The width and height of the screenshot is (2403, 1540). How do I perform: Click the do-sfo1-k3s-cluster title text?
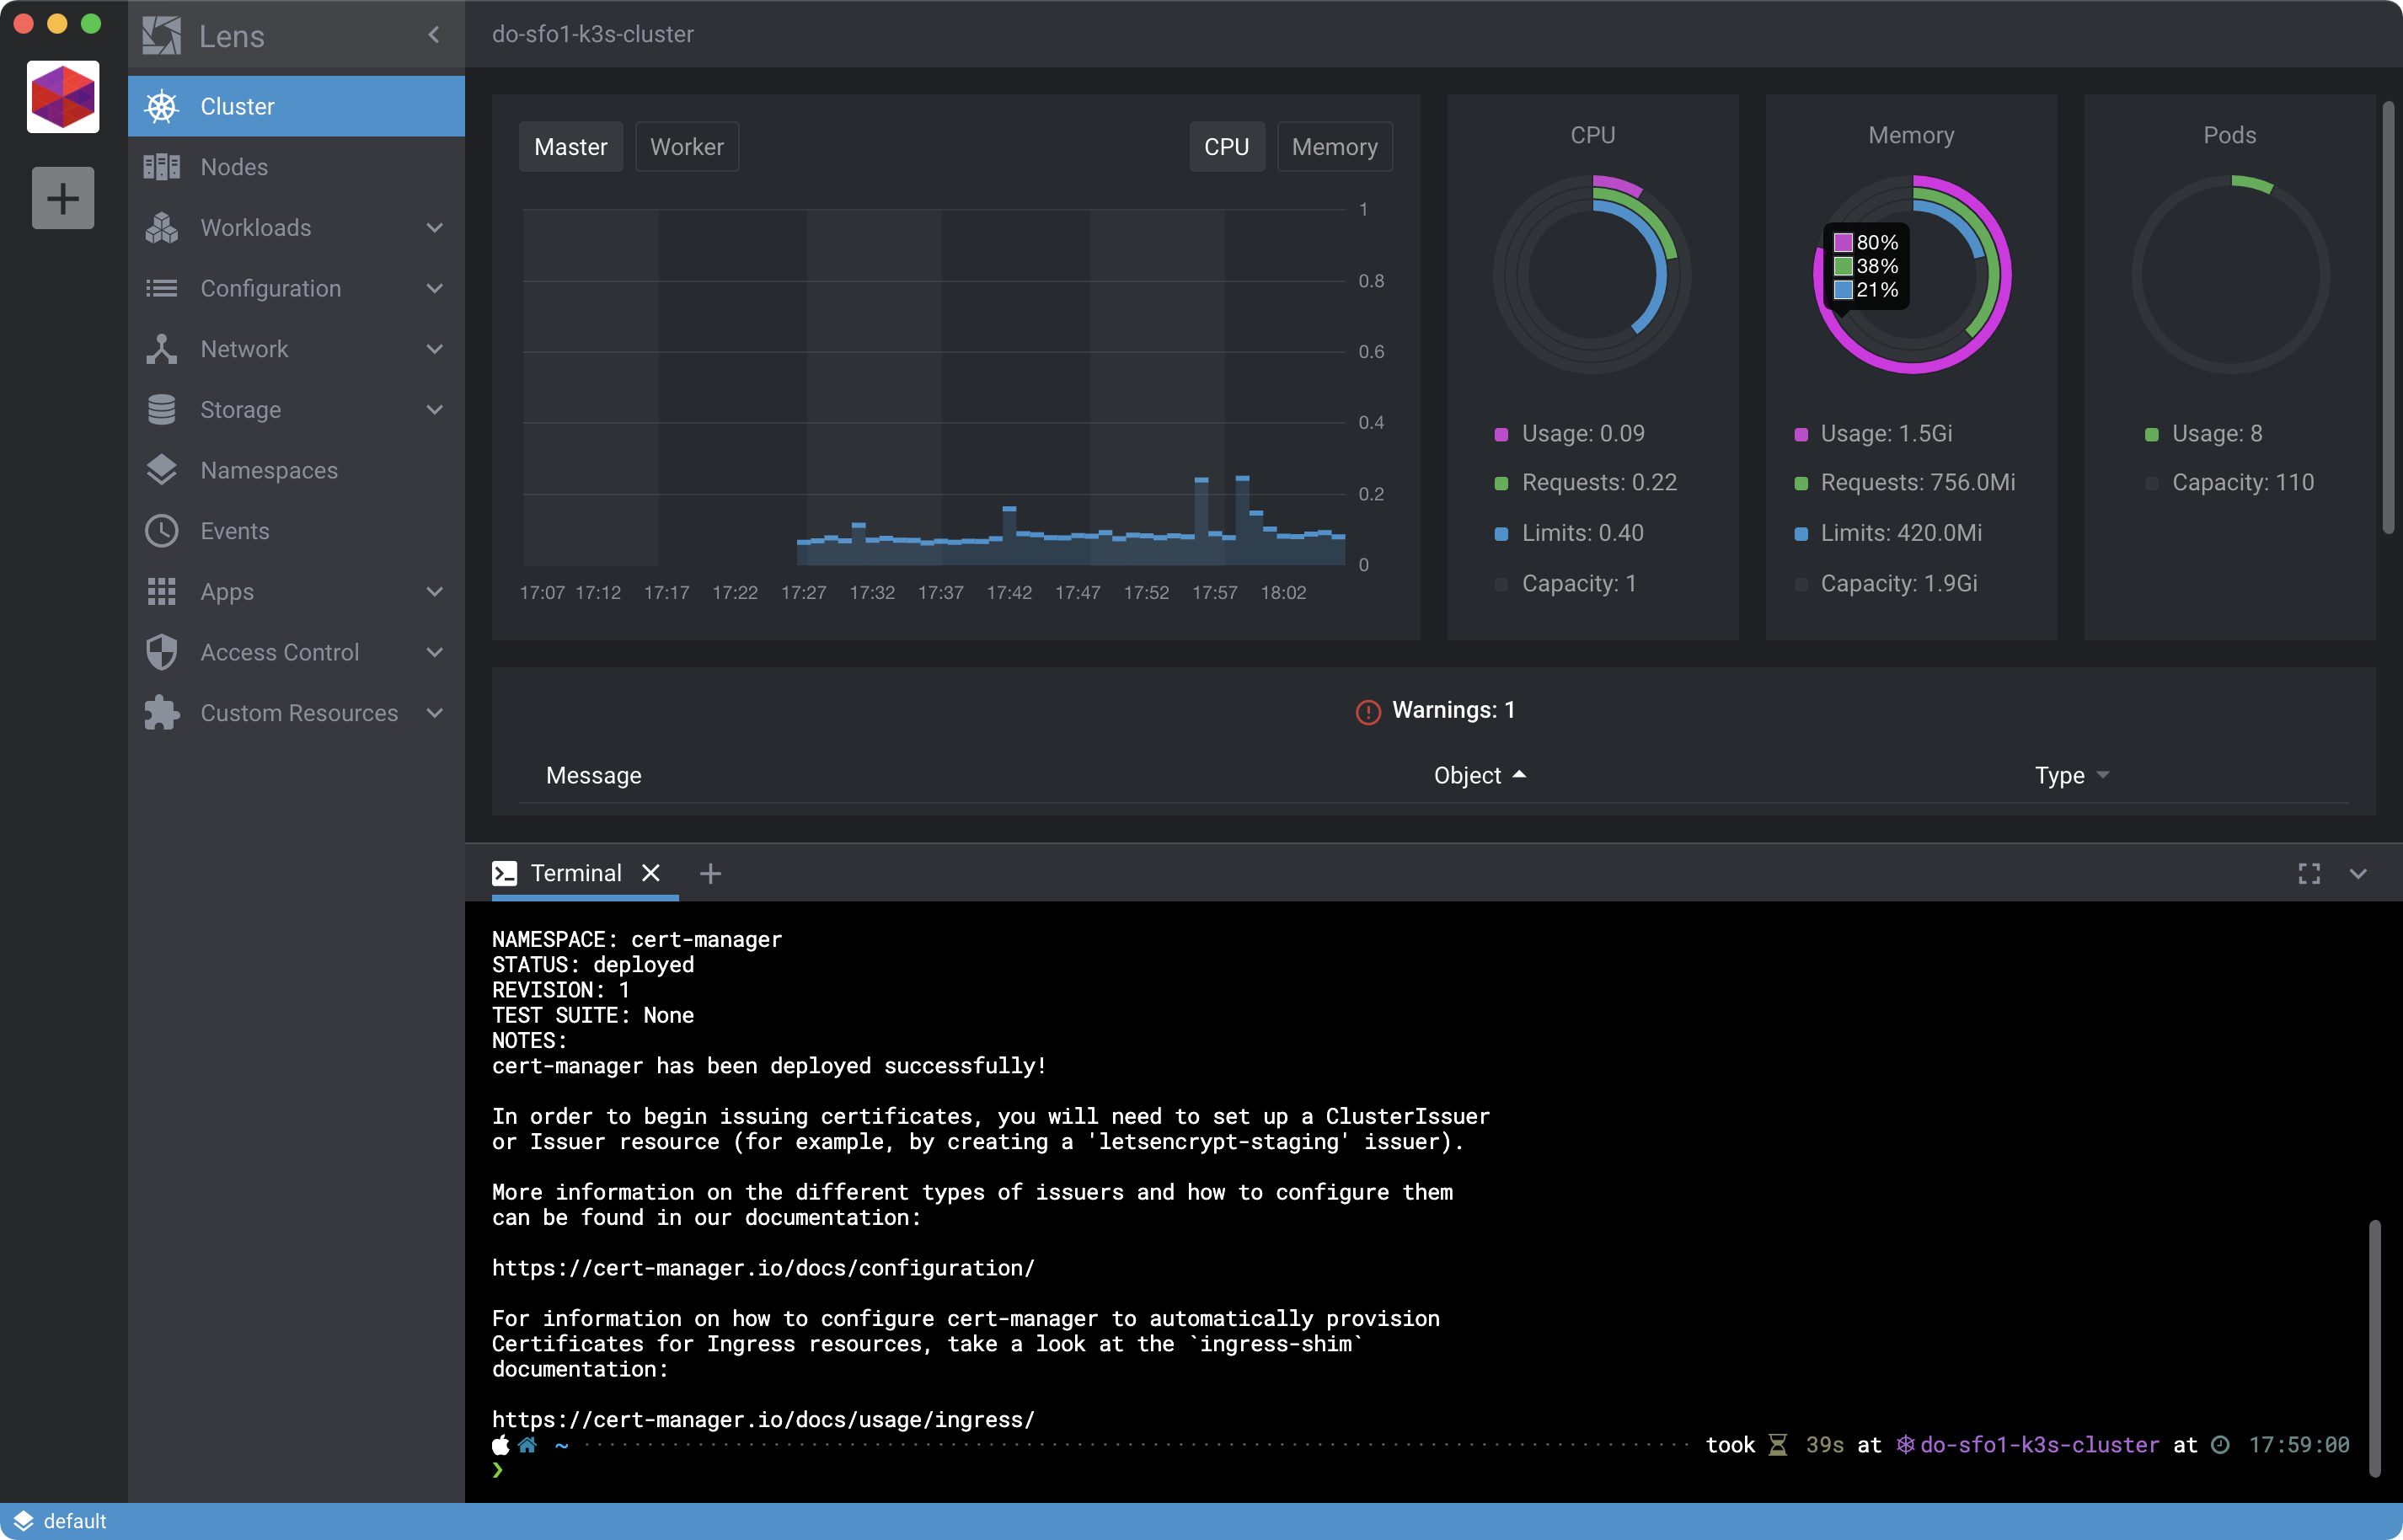point(592,34)
